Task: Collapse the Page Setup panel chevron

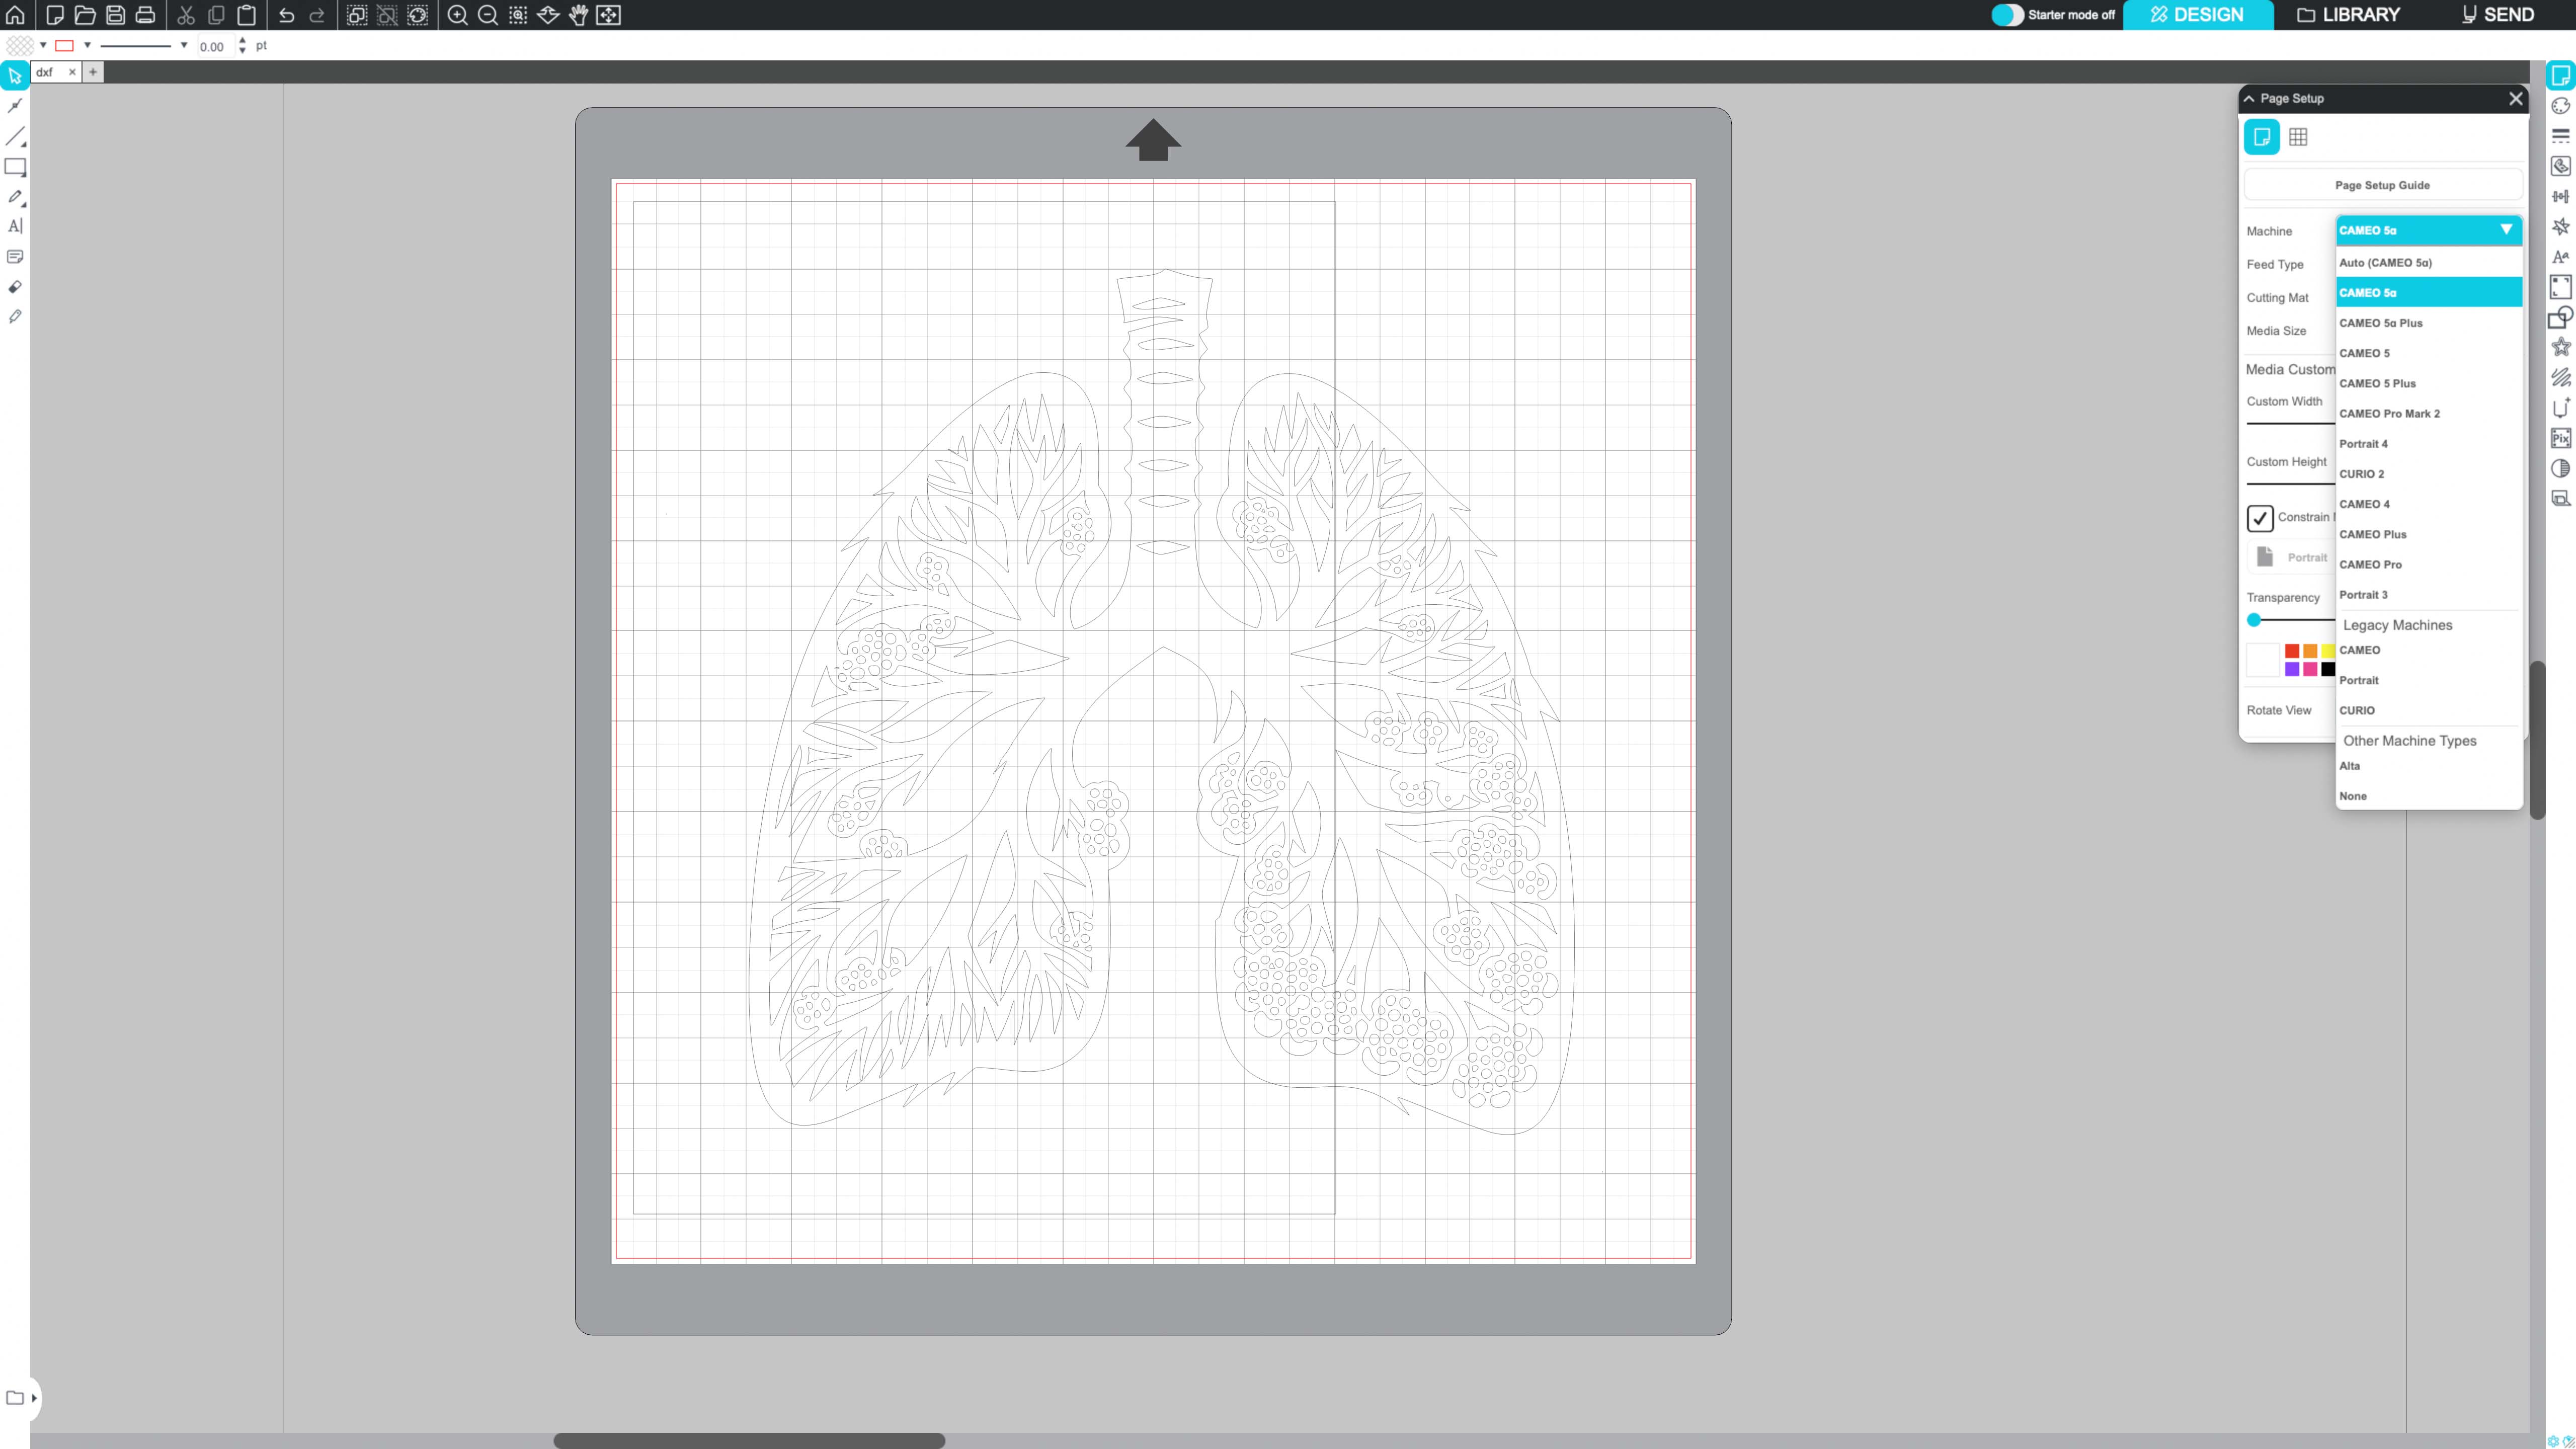Action: click(2250, 98)
